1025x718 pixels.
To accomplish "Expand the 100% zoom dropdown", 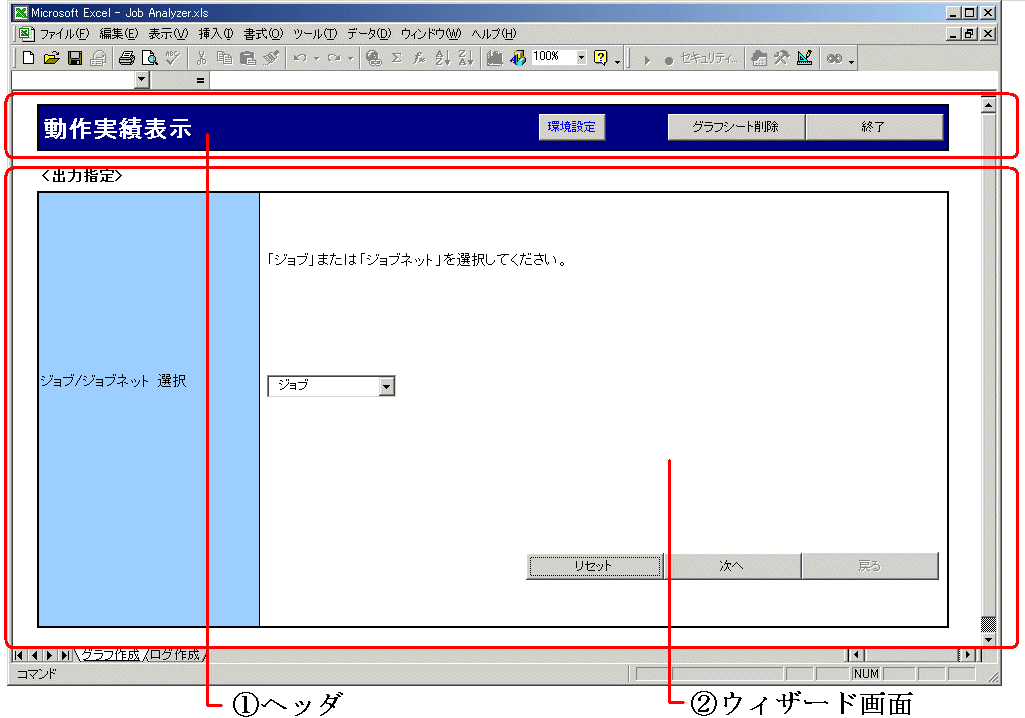I will (582, 58).
